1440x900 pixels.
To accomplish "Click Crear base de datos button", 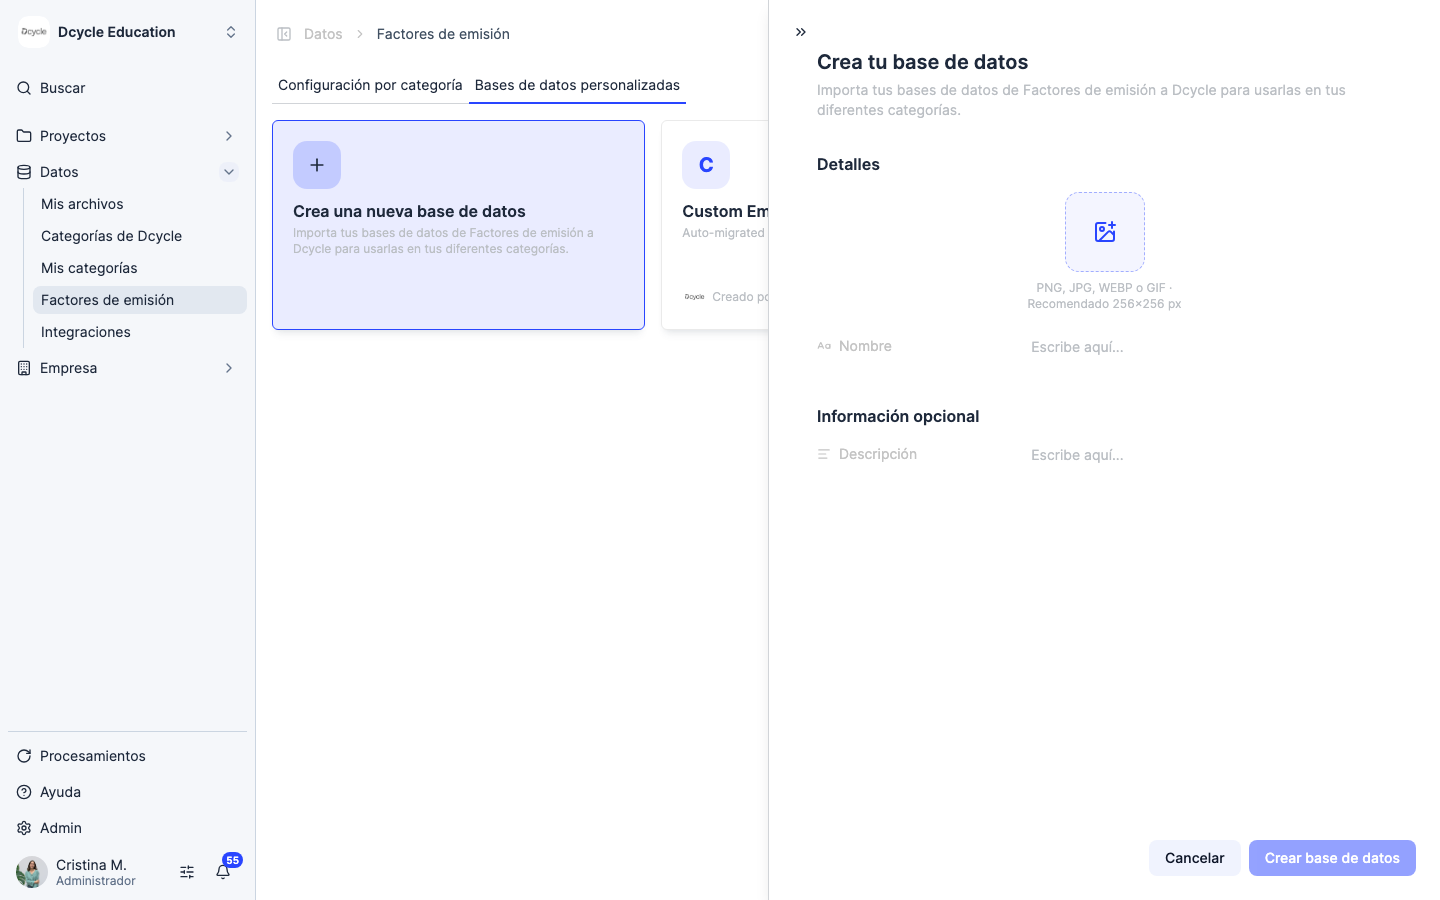I will point(1332,858).
